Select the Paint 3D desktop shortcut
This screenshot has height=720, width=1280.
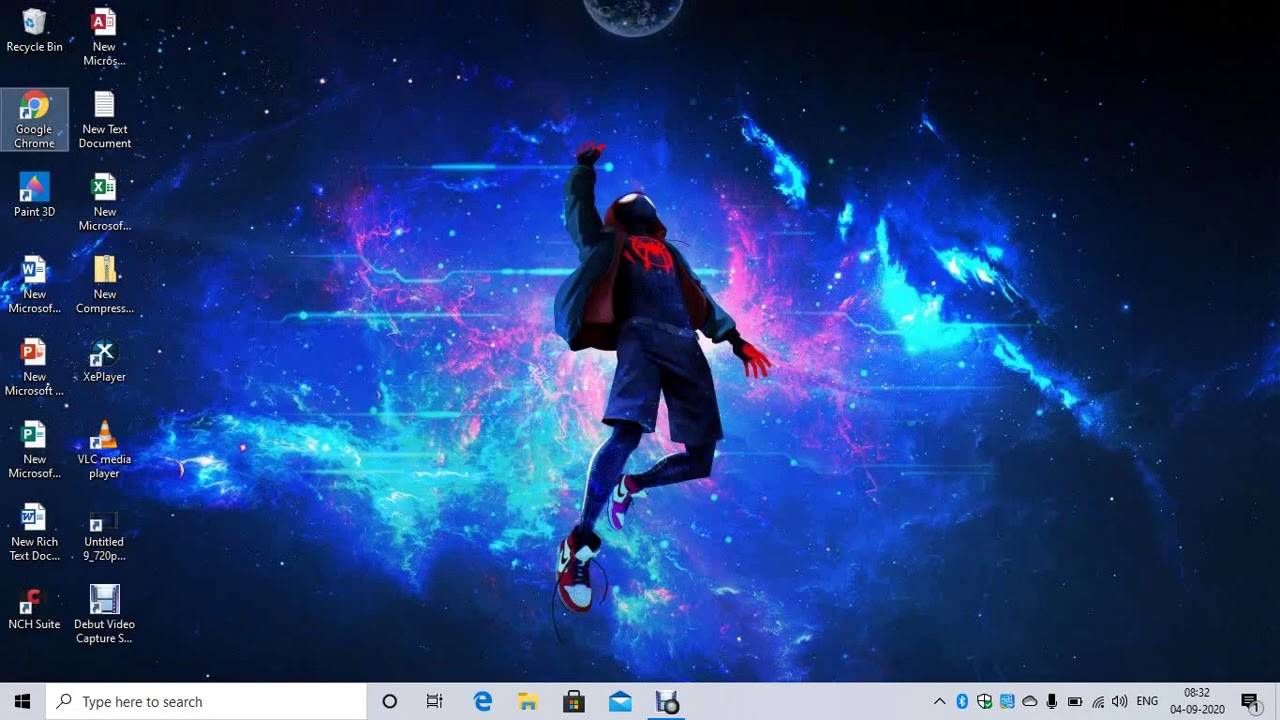coord(34,195)
